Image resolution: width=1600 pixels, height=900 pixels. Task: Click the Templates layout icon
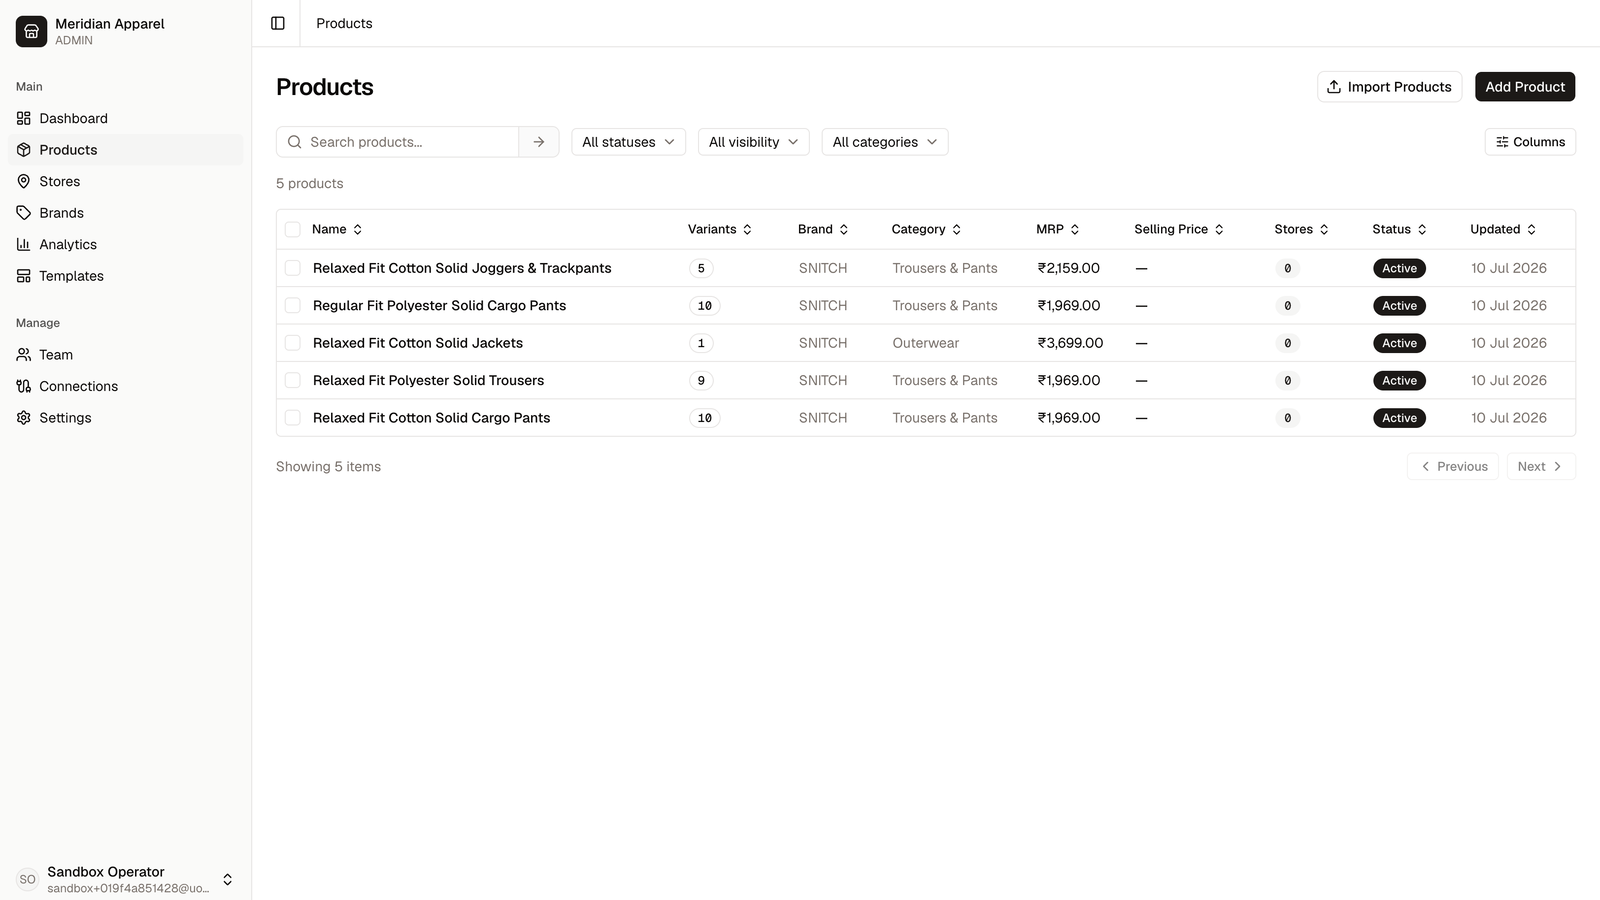[24, 276]
